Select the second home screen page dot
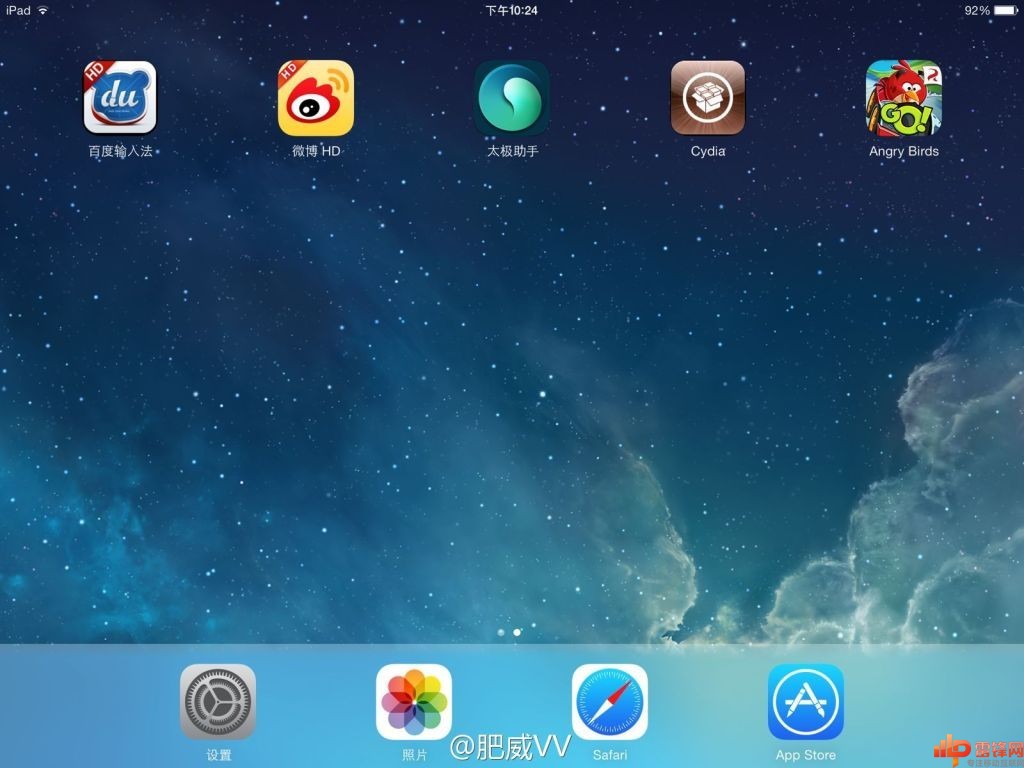 click(x=517, y=633)
